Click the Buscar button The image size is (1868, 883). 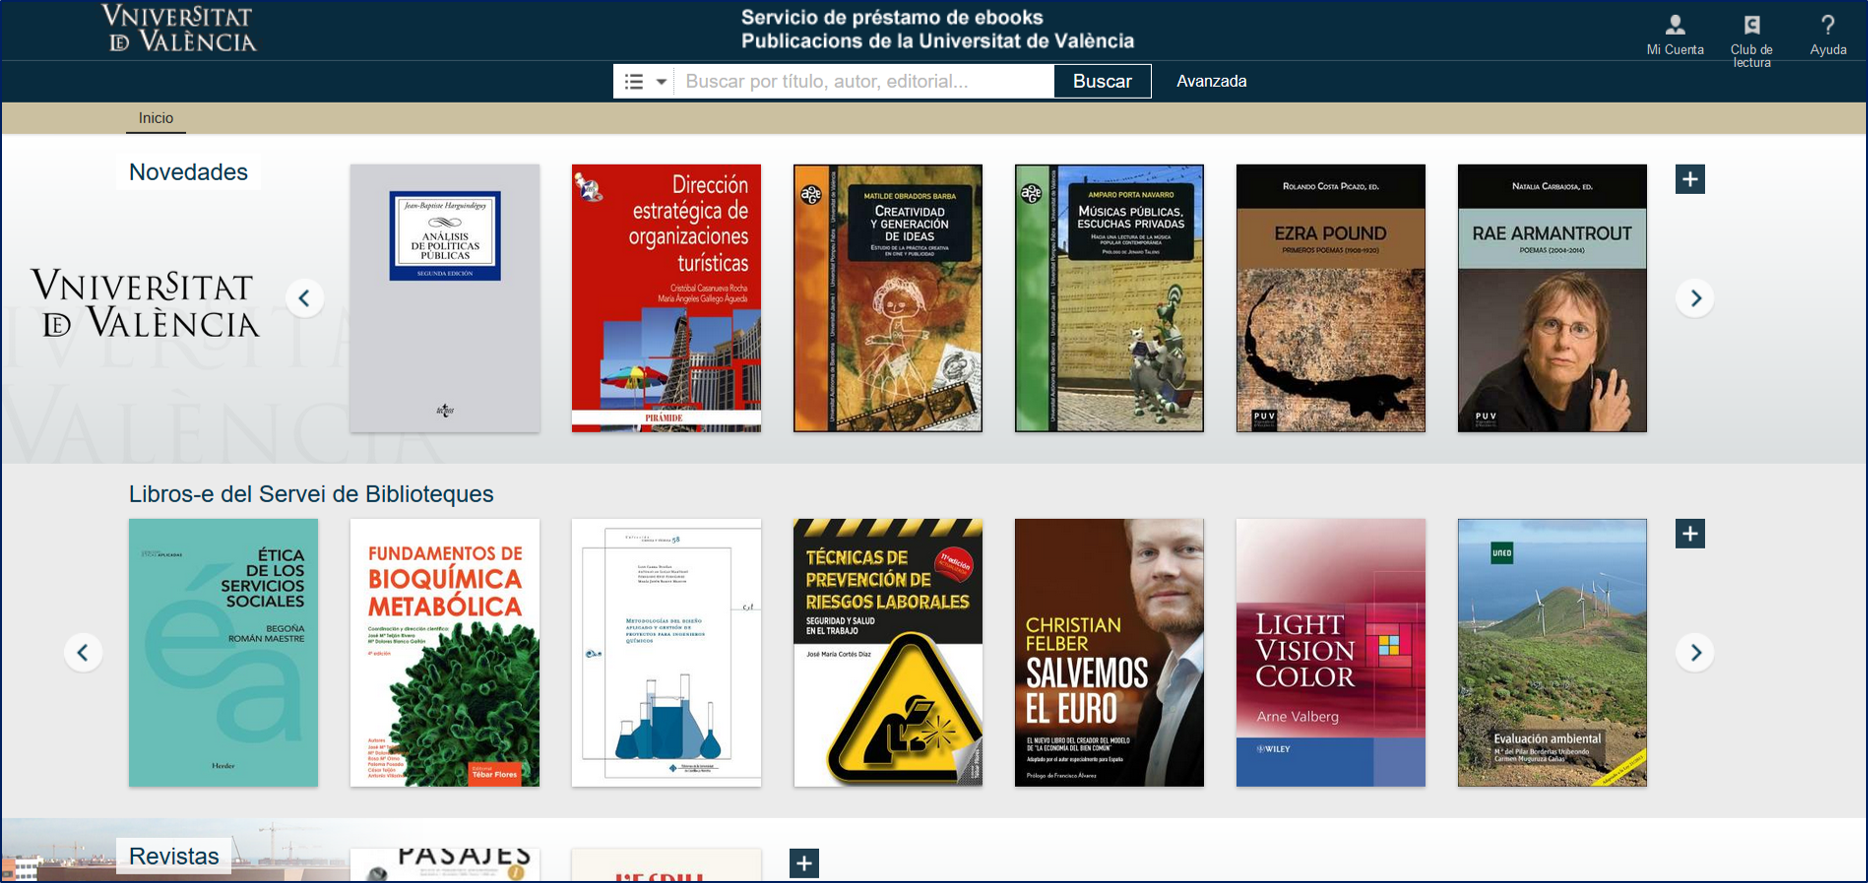tap(1102, 81)
